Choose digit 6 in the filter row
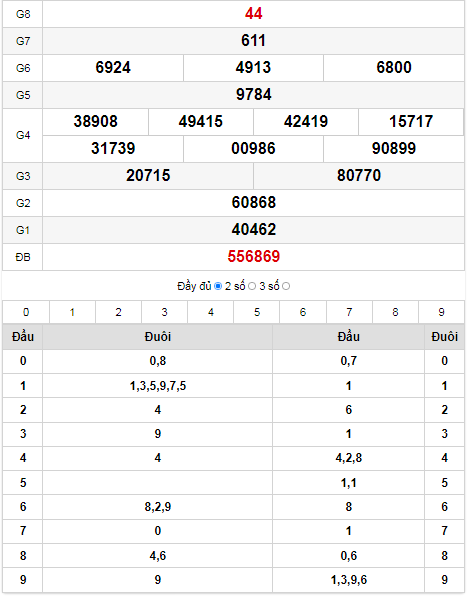Viewport: 469px width, 597px height. [303, 313]
